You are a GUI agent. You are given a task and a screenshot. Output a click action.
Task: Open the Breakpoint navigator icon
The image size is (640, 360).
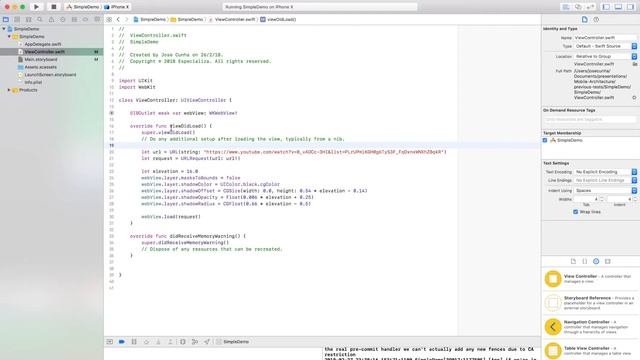coord(85,19)
